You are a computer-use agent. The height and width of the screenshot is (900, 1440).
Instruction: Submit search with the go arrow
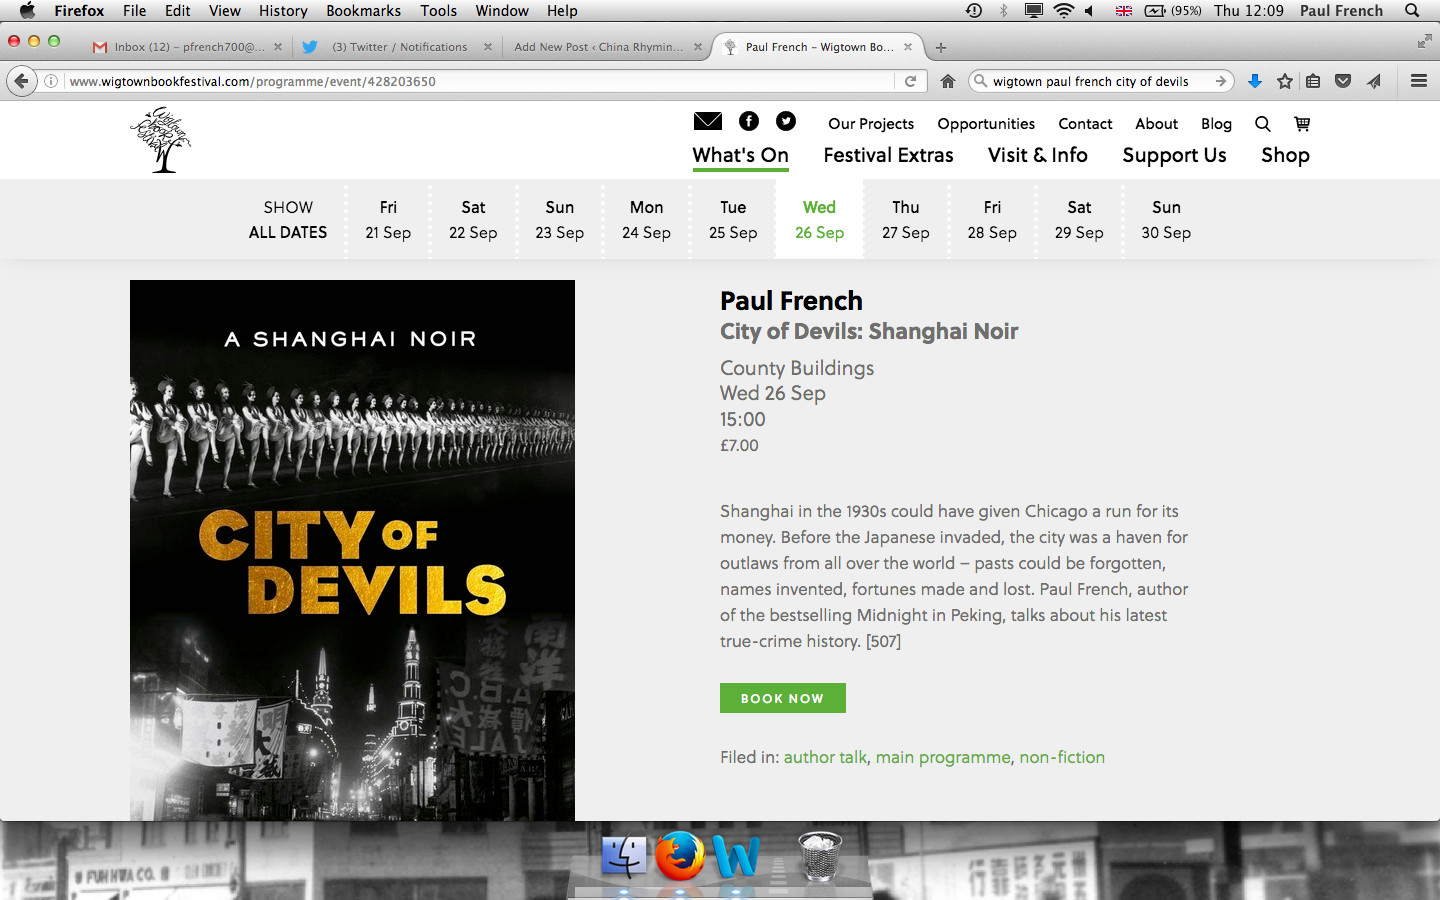click(x=1220, y=81)
